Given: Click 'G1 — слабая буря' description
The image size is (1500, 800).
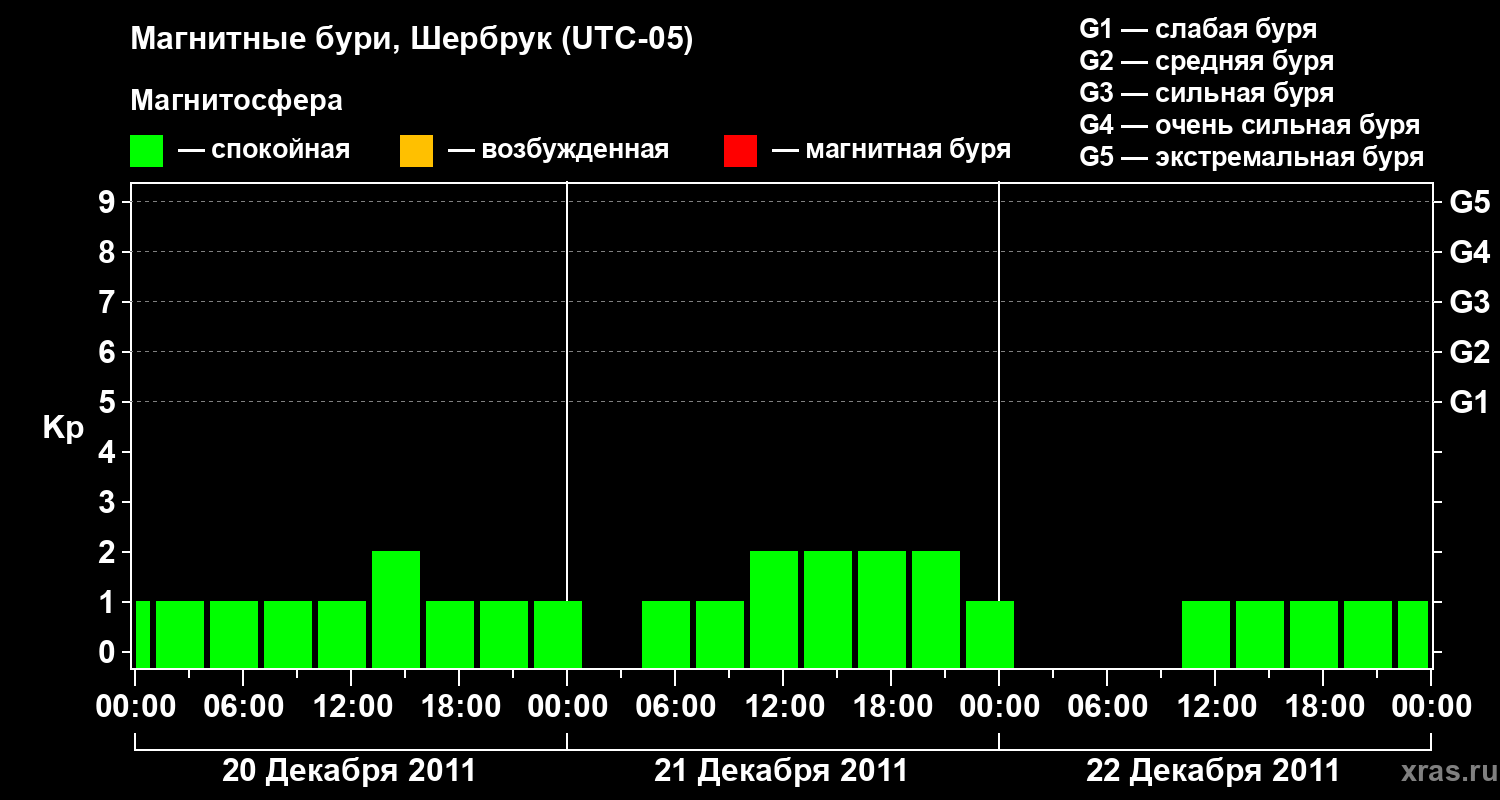Looking at the screenshot, I should coord(1198,29).
